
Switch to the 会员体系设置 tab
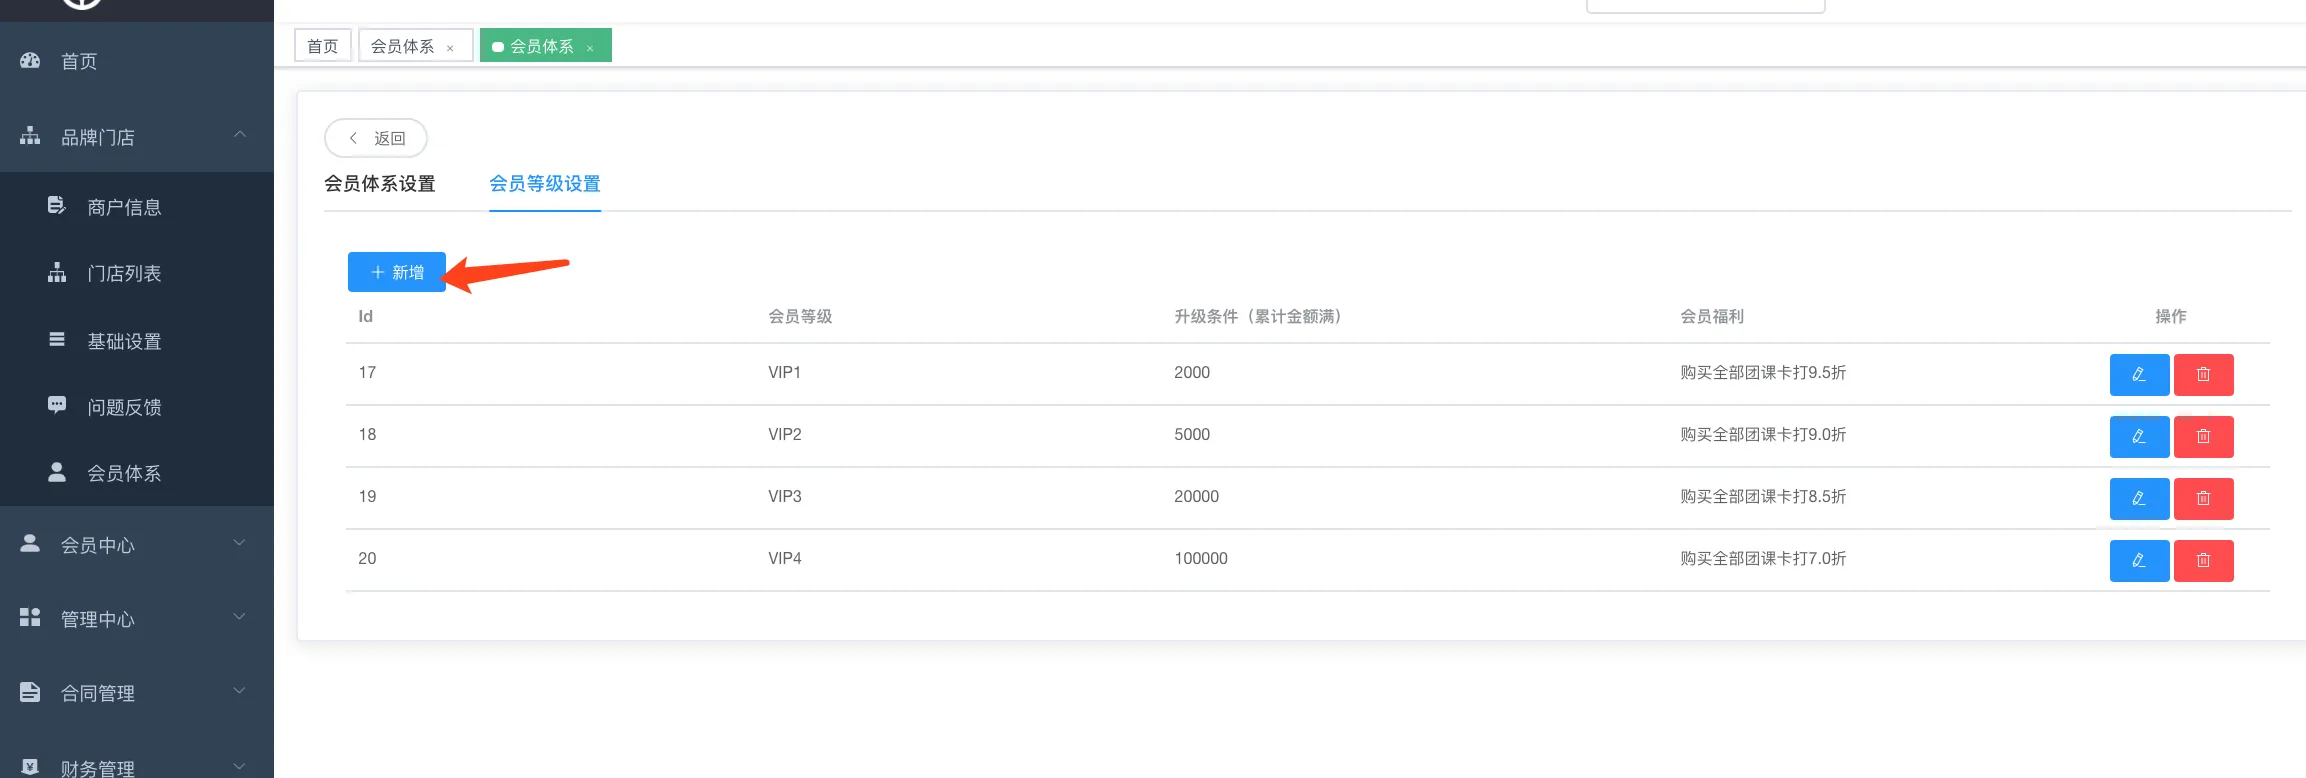[x=380, y=184]
